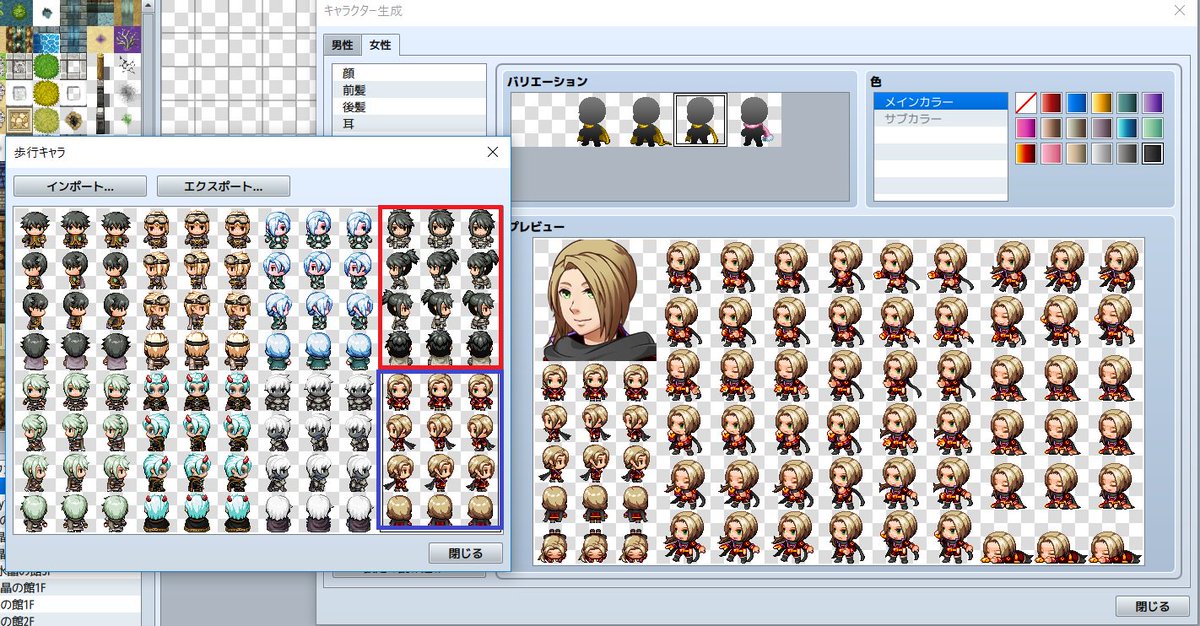Select the black ponytail walking character
Viewport: 1200px width, 626px height.
pos(440,289)
